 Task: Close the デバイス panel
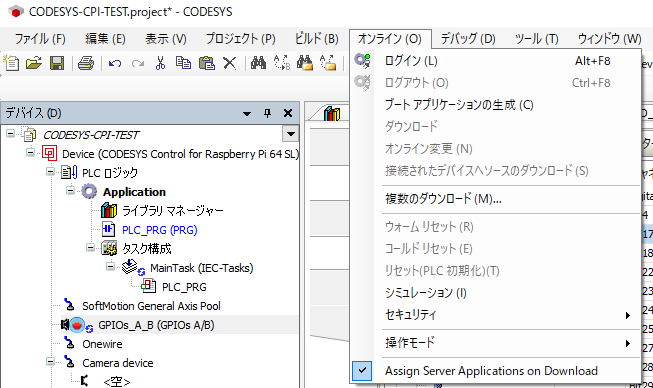(x=288, y=113)
